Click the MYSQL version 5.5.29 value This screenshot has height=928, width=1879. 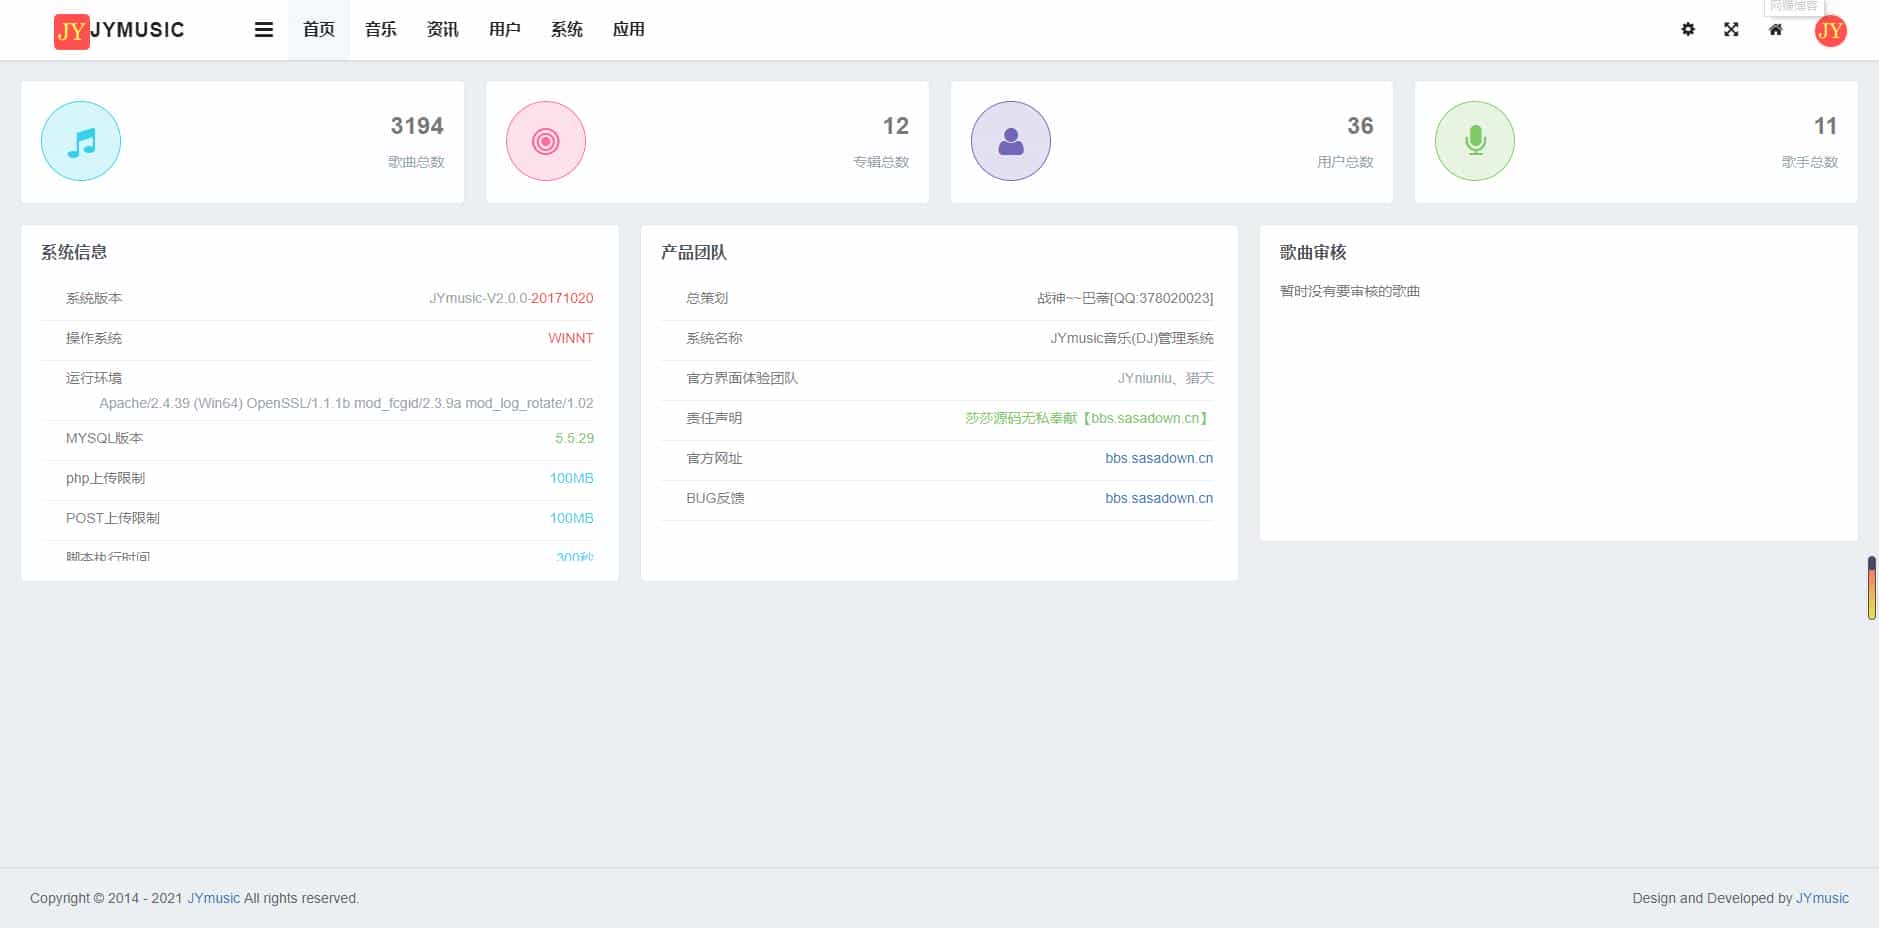click(574, 438)
